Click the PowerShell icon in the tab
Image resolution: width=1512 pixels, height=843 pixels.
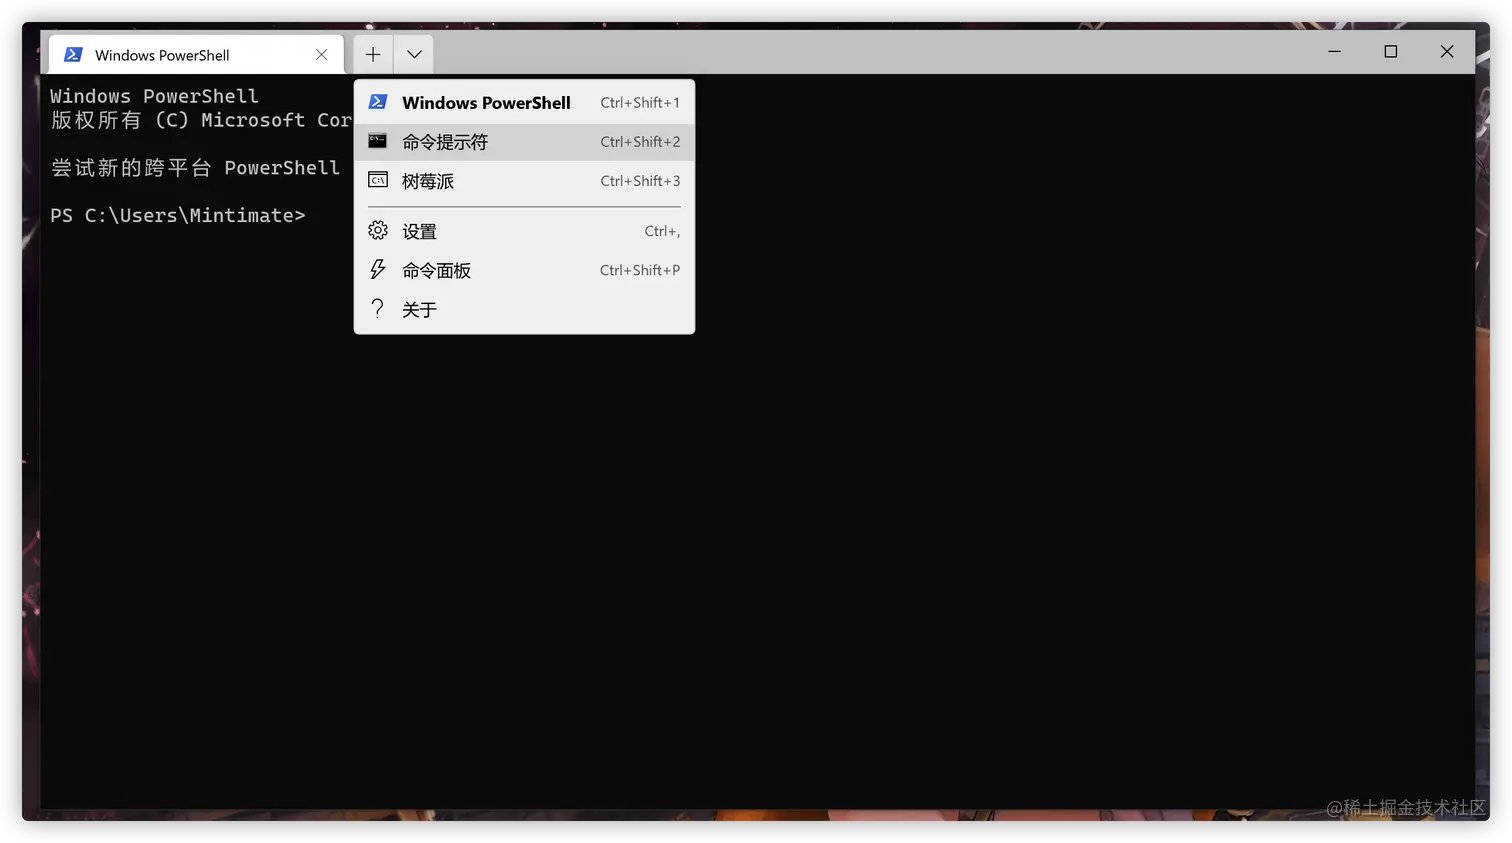tap(73, 55)
